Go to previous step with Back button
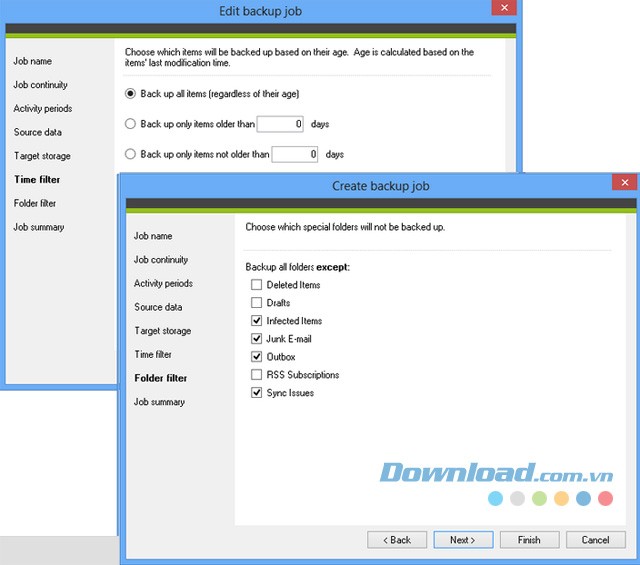The image size is (640, 565). tap(396, 540)
